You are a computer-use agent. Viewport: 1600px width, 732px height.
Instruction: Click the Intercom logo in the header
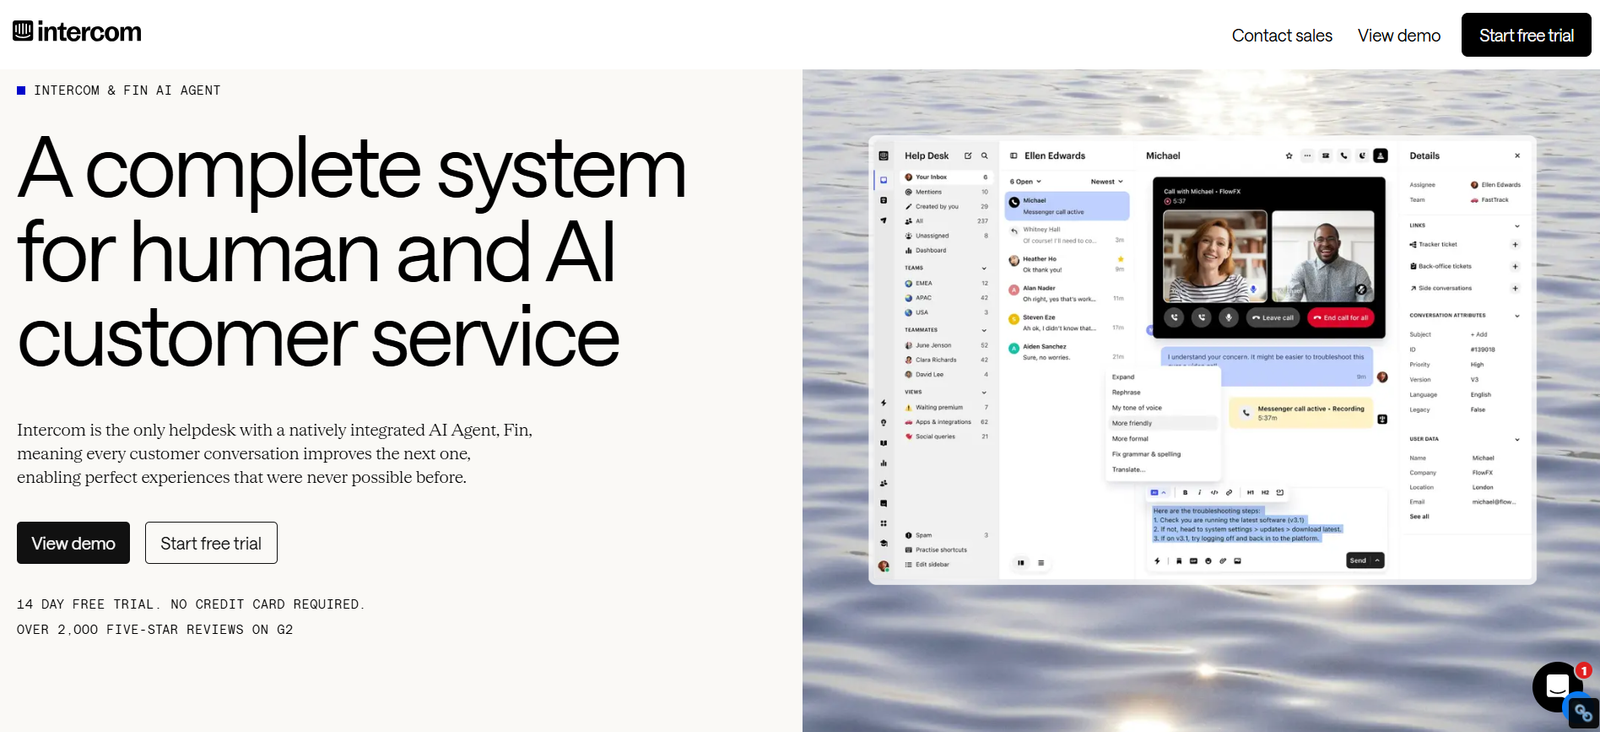pyautogui.click(x=77, y=32)
